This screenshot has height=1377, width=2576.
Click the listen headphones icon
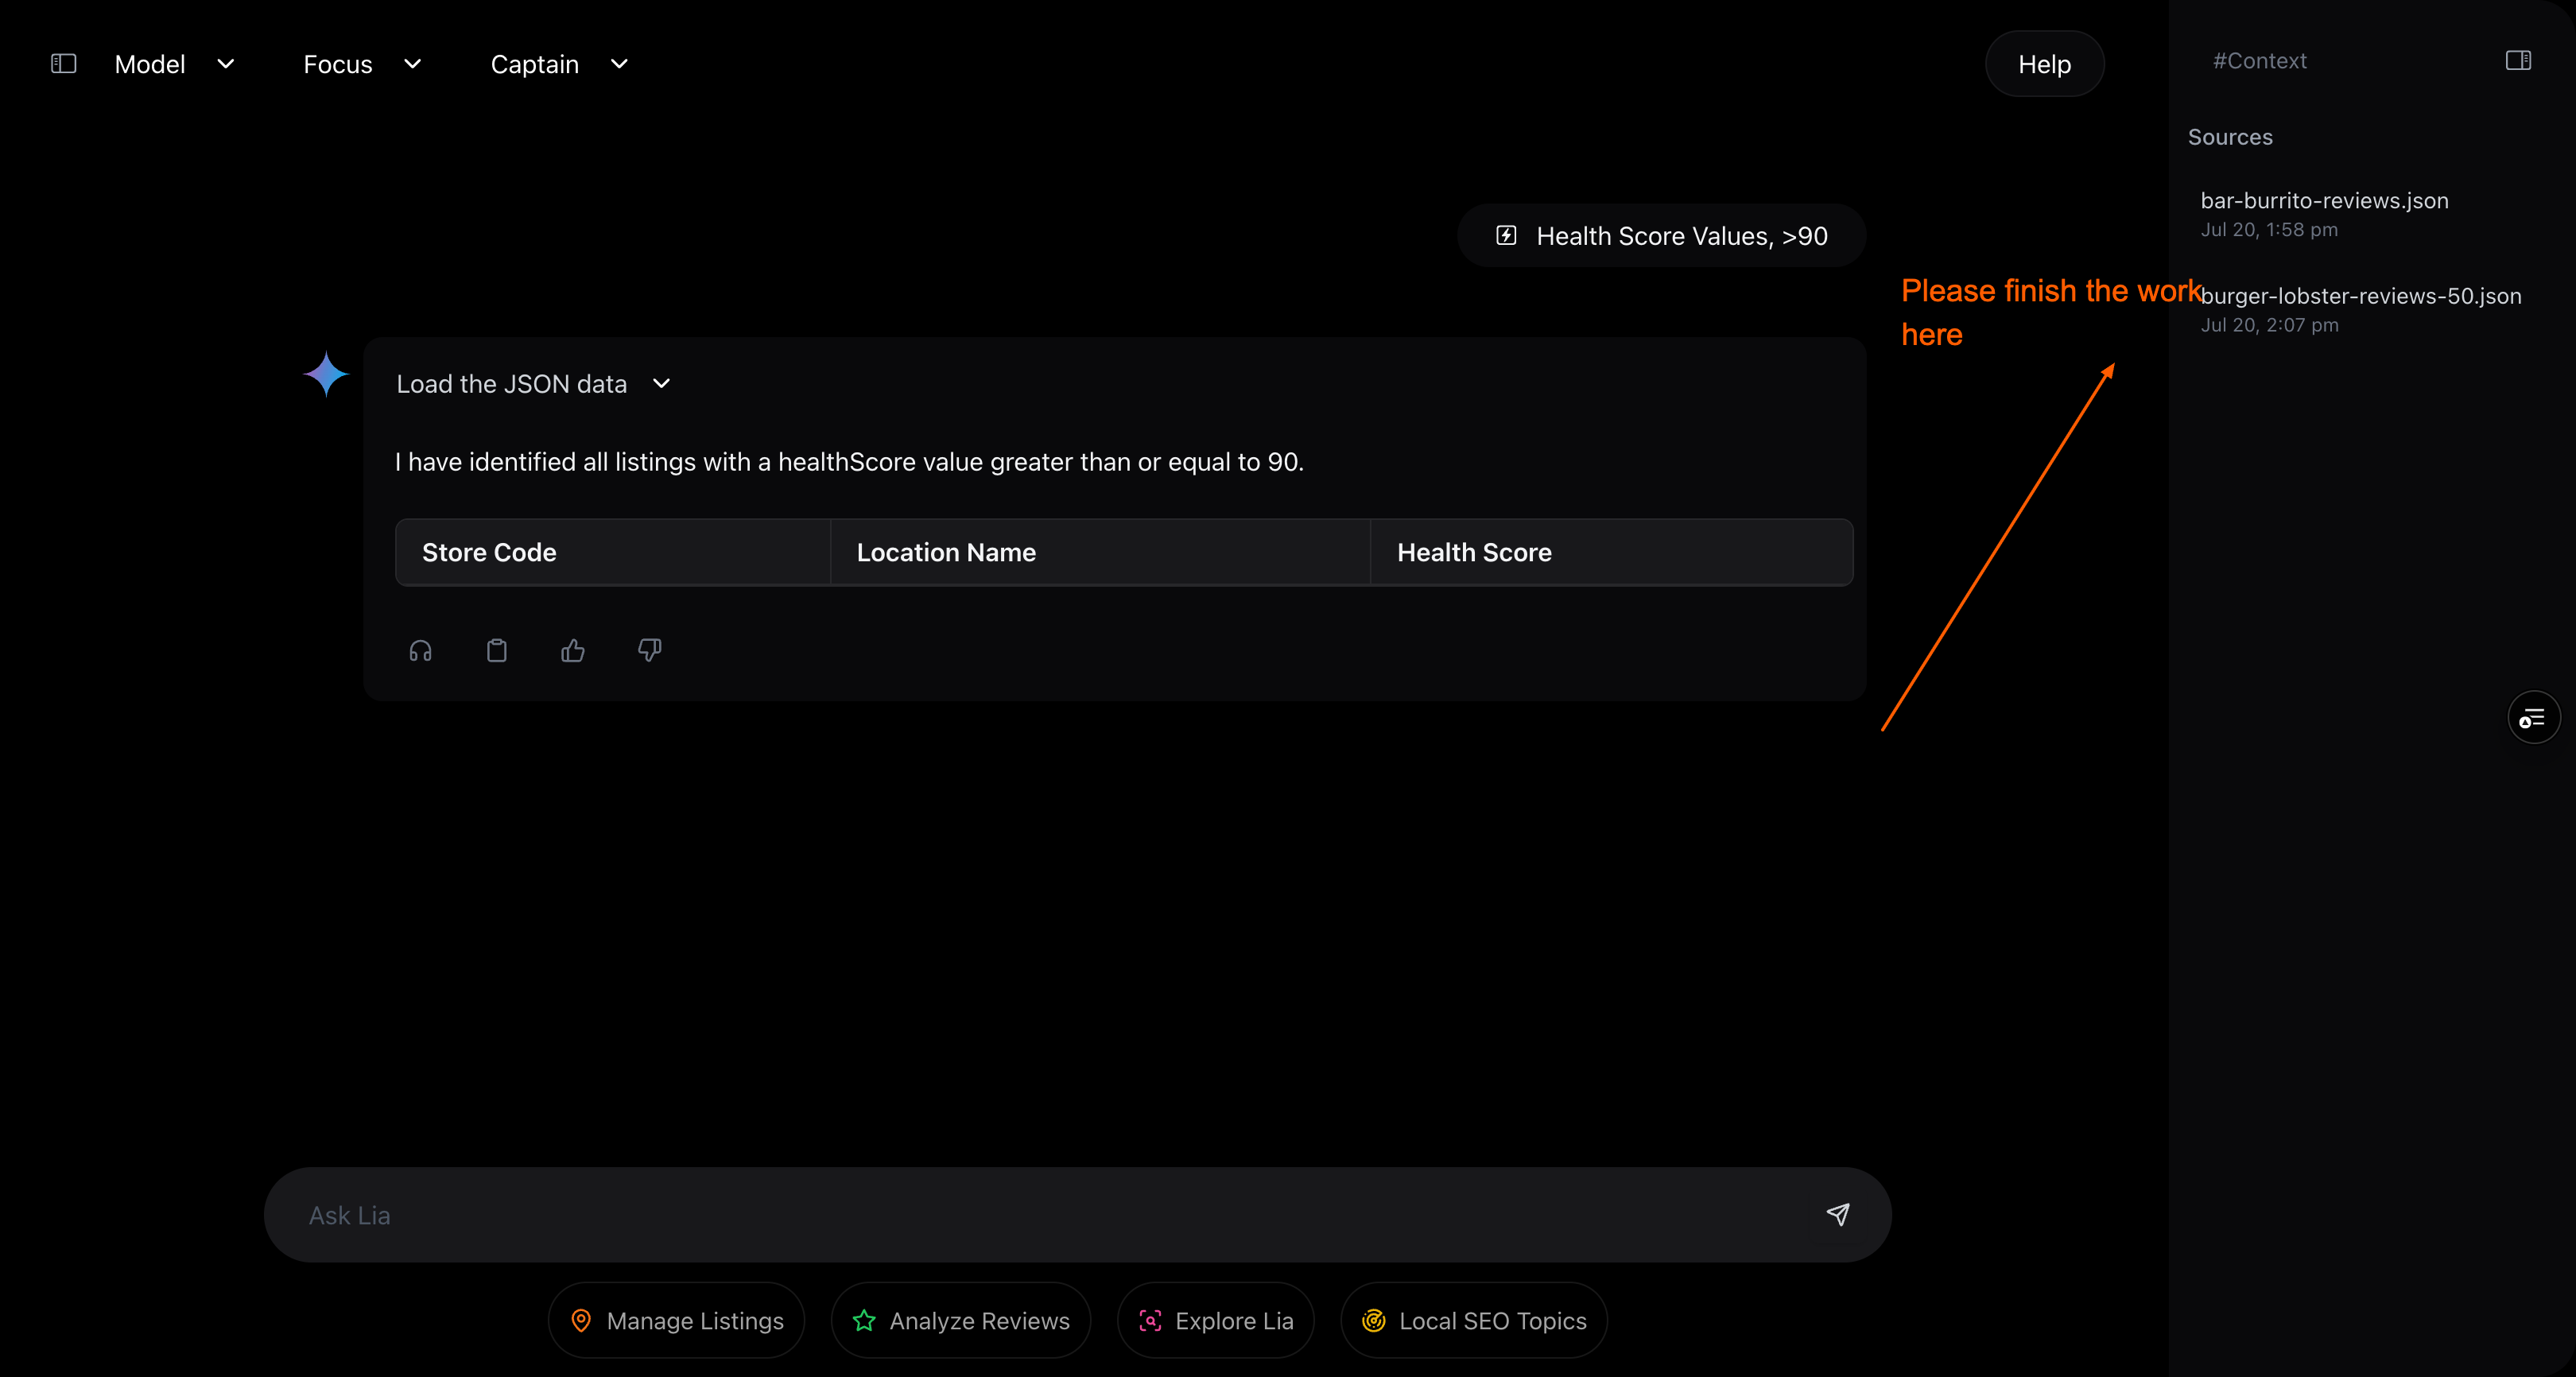click(420, 651)
